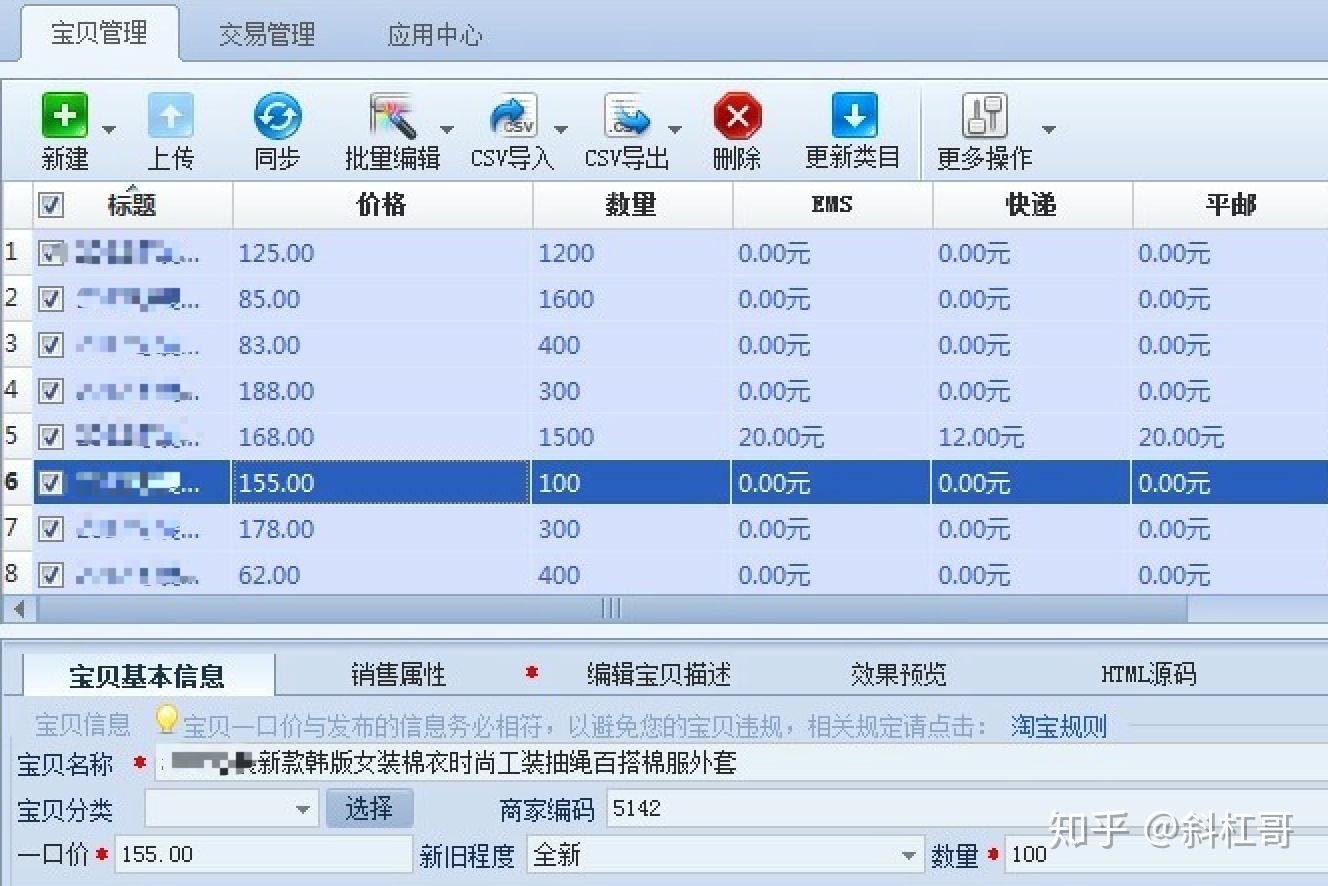The image size is (1328, 886).
Task: Sort by the 快递 column header
Action: point(1032,205)
